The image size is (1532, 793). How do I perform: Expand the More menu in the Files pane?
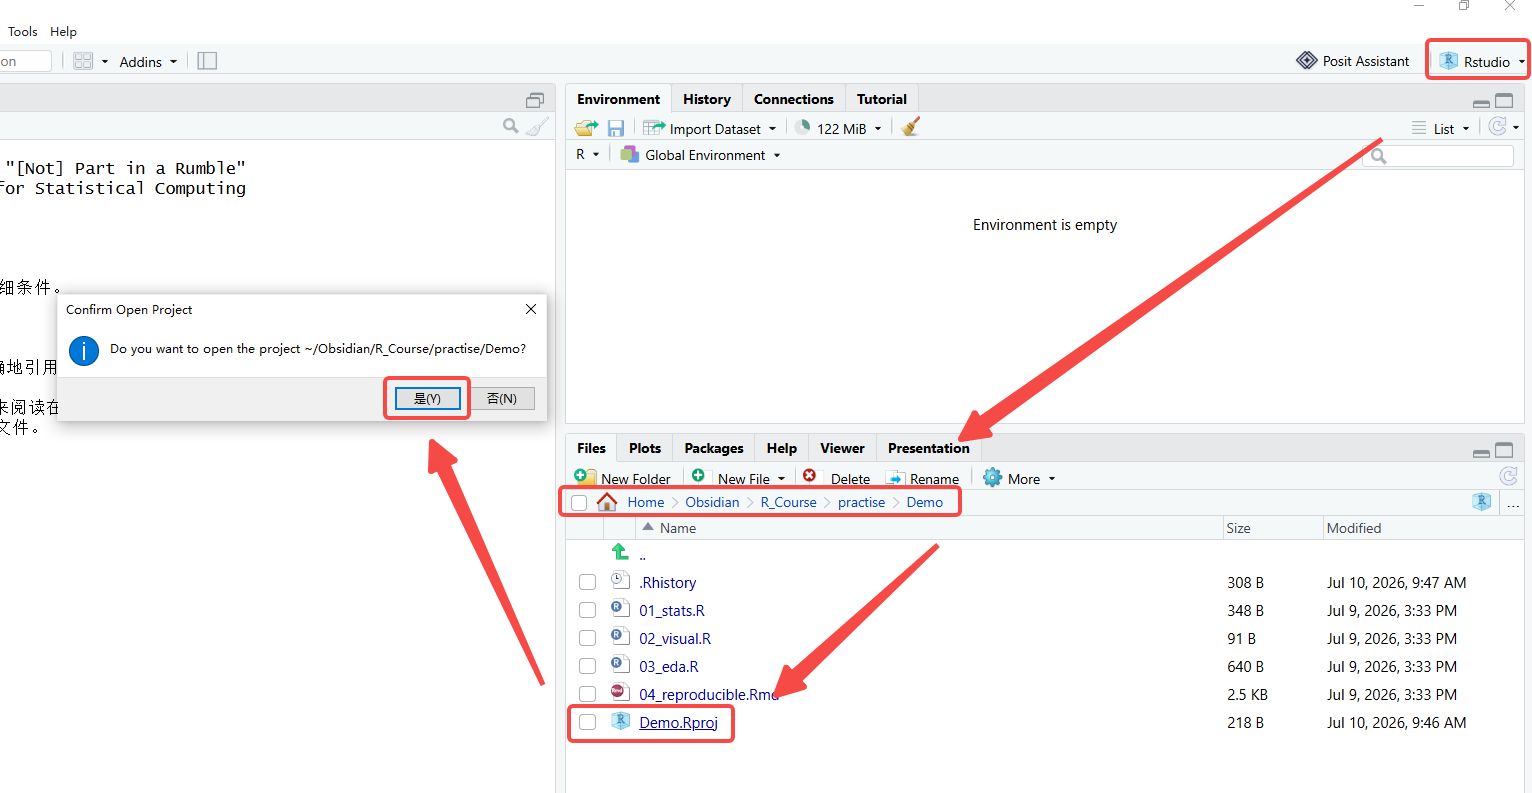tap(1019, 478)
